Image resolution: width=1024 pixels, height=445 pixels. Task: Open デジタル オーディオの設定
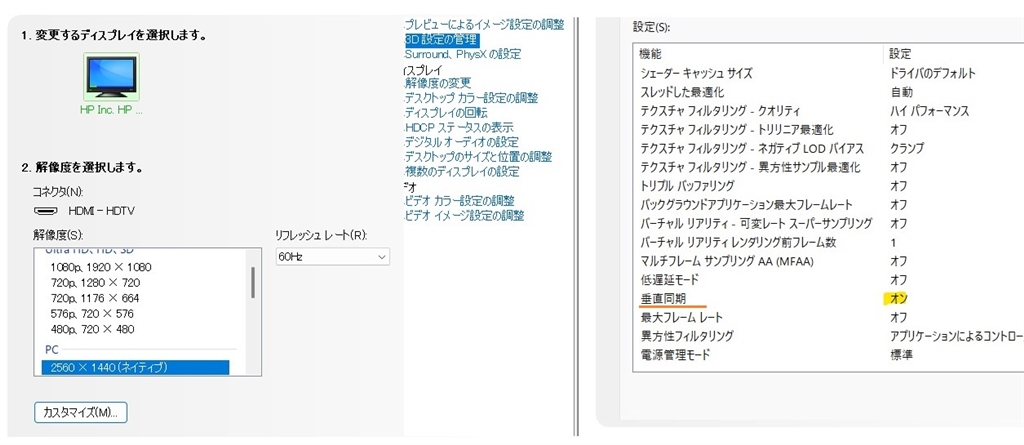462,142
